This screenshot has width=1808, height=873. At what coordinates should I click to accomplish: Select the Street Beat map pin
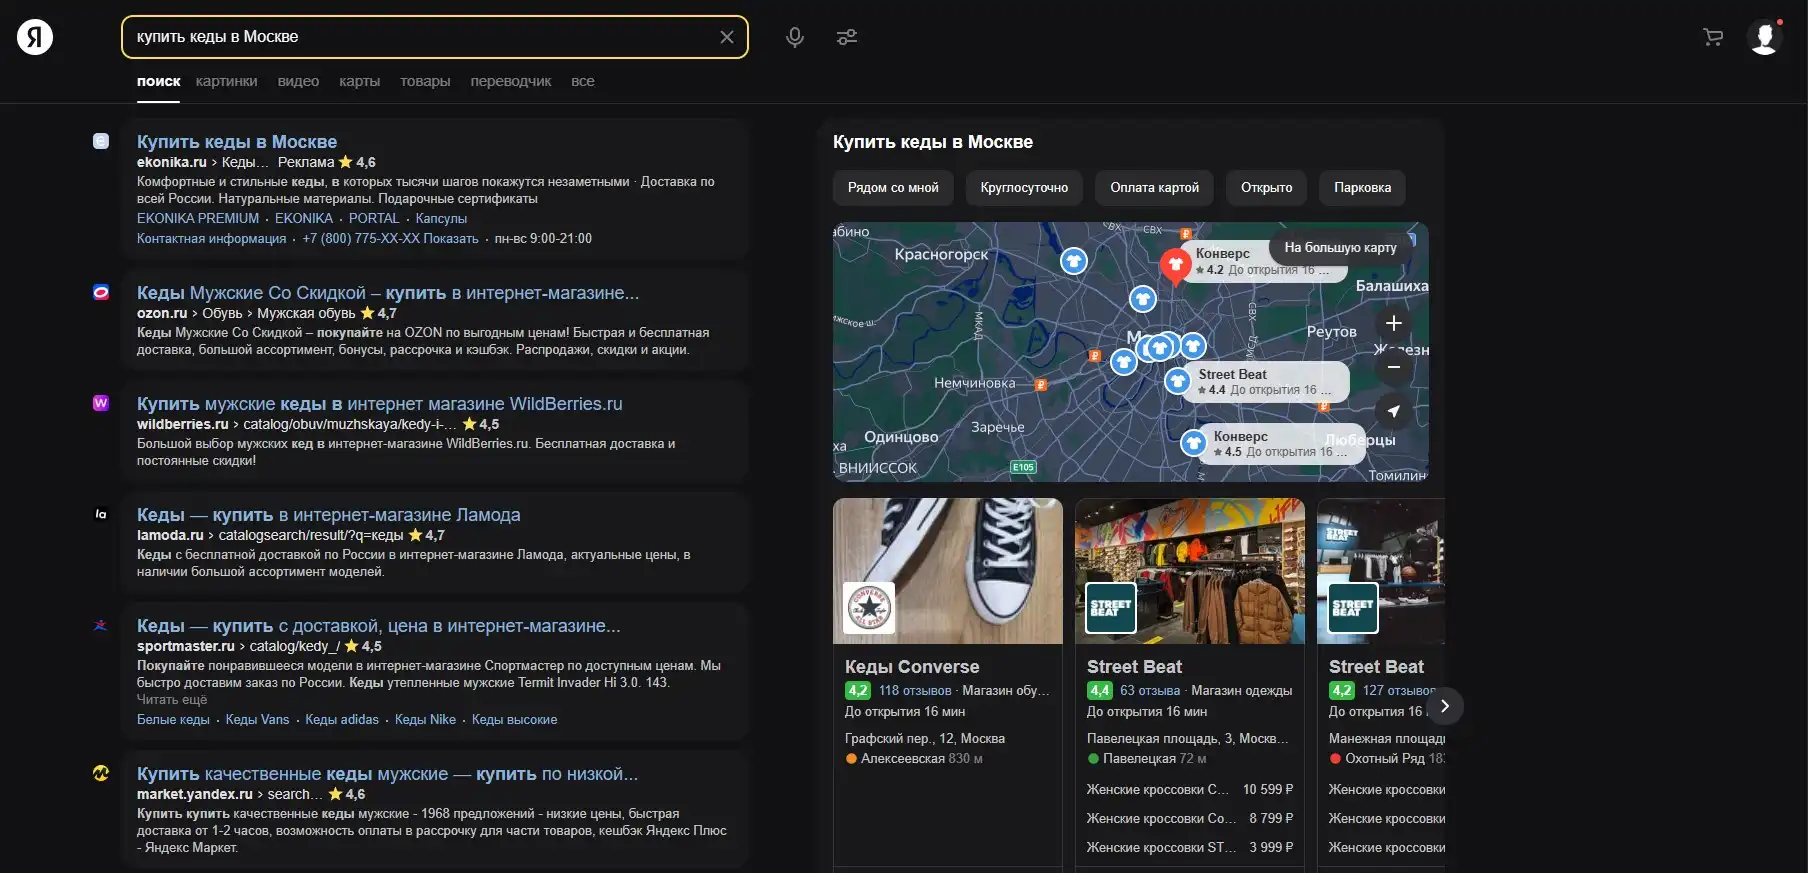[x=1178, y=381]
